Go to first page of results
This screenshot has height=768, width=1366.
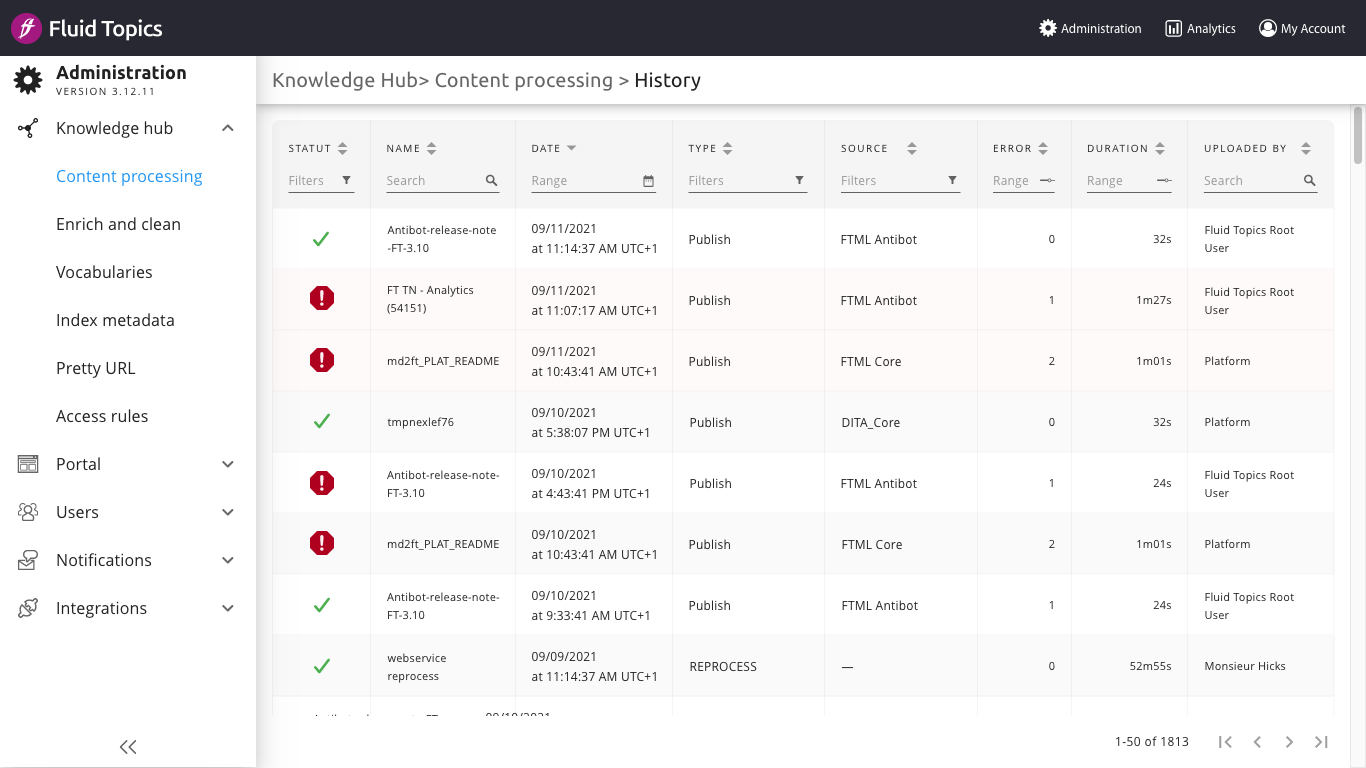(x=1225, y=742)
